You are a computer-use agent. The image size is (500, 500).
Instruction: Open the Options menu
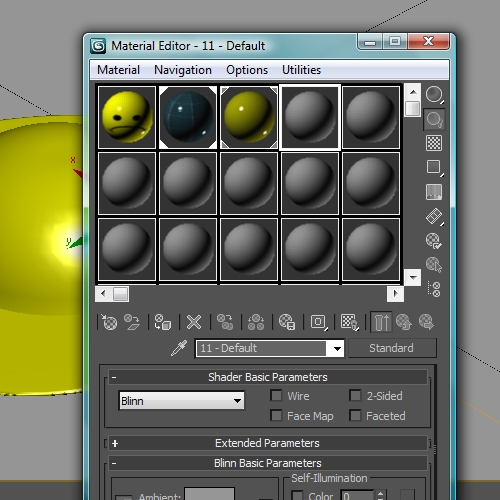[247, 70]
